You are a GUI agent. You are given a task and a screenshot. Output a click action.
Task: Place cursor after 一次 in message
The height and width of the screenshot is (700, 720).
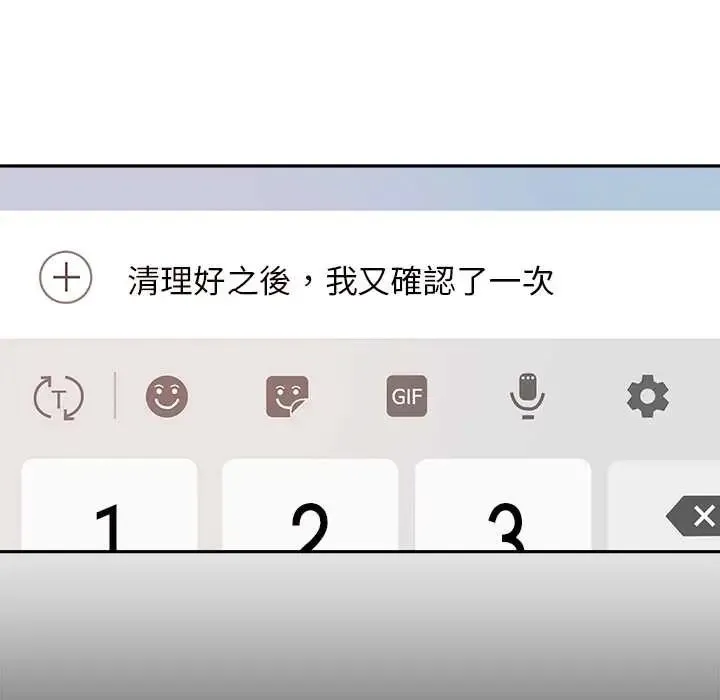555,280
